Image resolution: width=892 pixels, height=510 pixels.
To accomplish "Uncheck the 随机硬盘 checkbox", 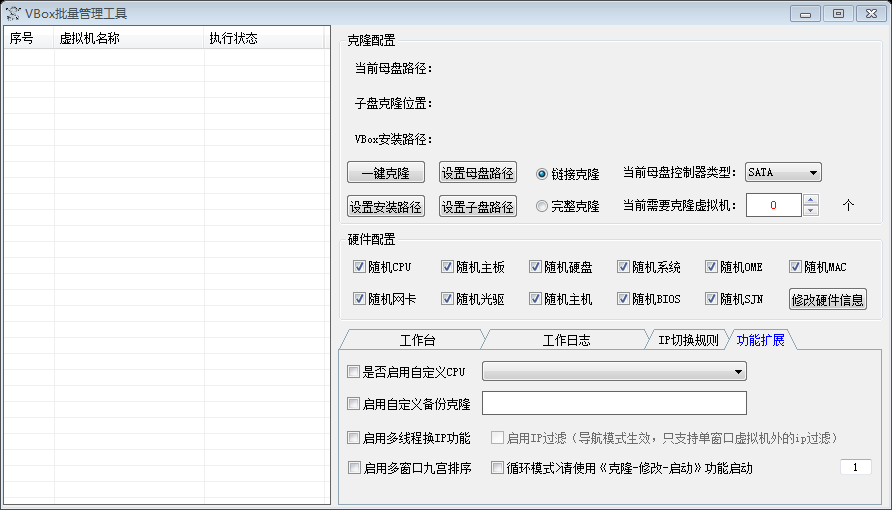I will [535, 267].
